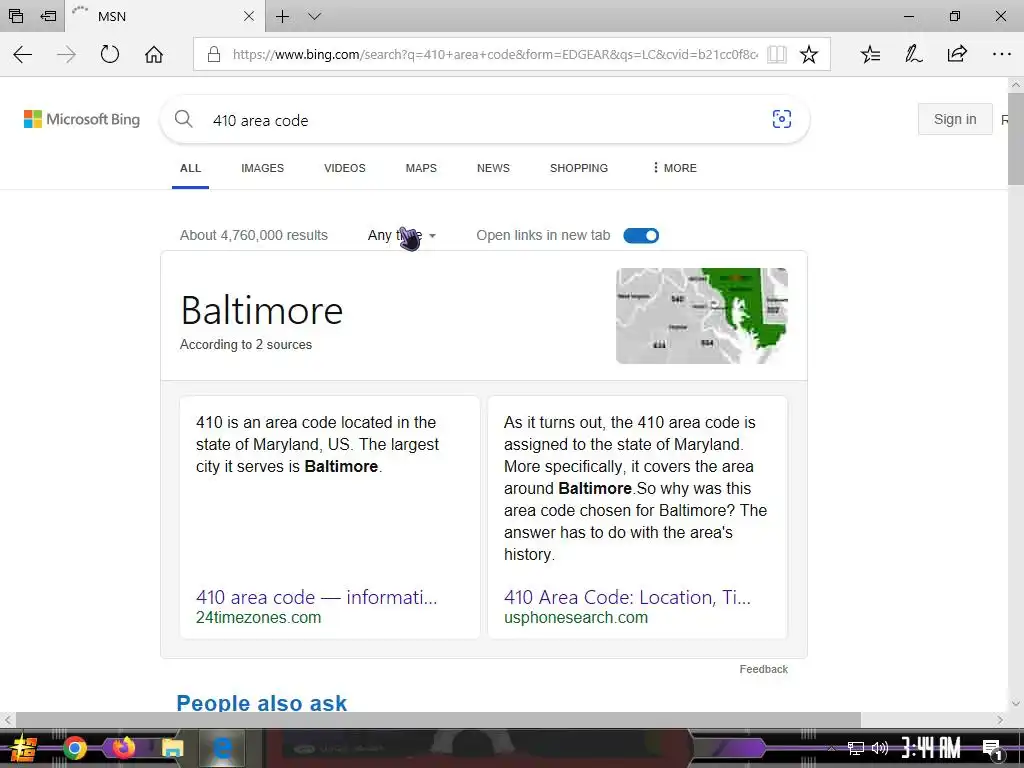
Task: Go back to the previous page
Action: coord(23,54)
